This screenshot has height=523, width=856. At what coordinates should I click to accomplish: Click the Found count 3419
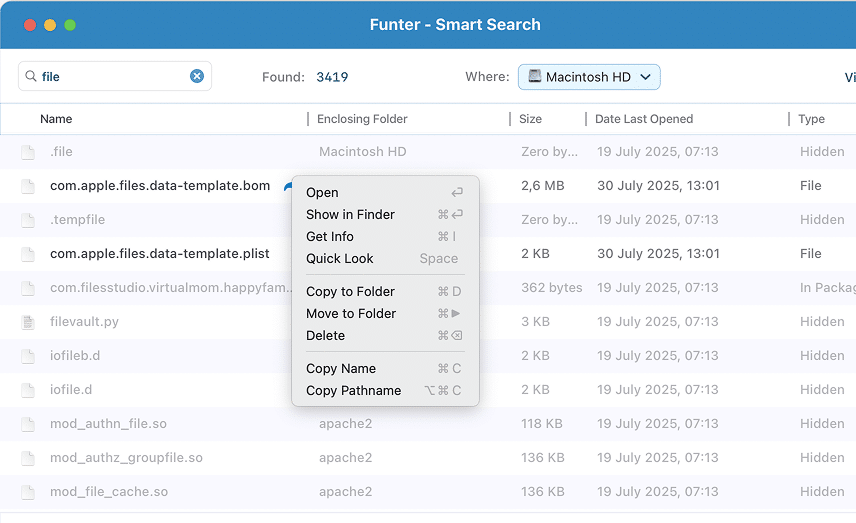pyautogui.click(x=332, y=77)
